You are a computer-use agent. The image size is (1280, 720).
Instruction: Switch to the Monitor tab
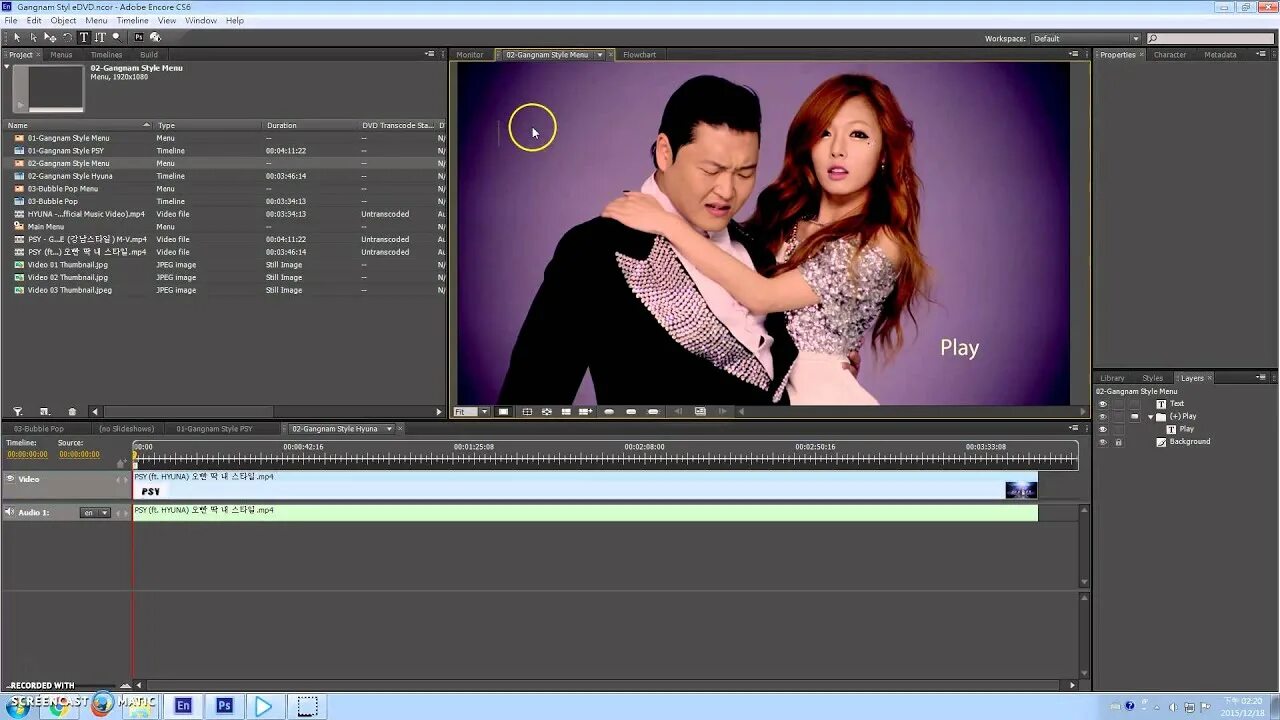pyautogui.click(x=470, y=55)
